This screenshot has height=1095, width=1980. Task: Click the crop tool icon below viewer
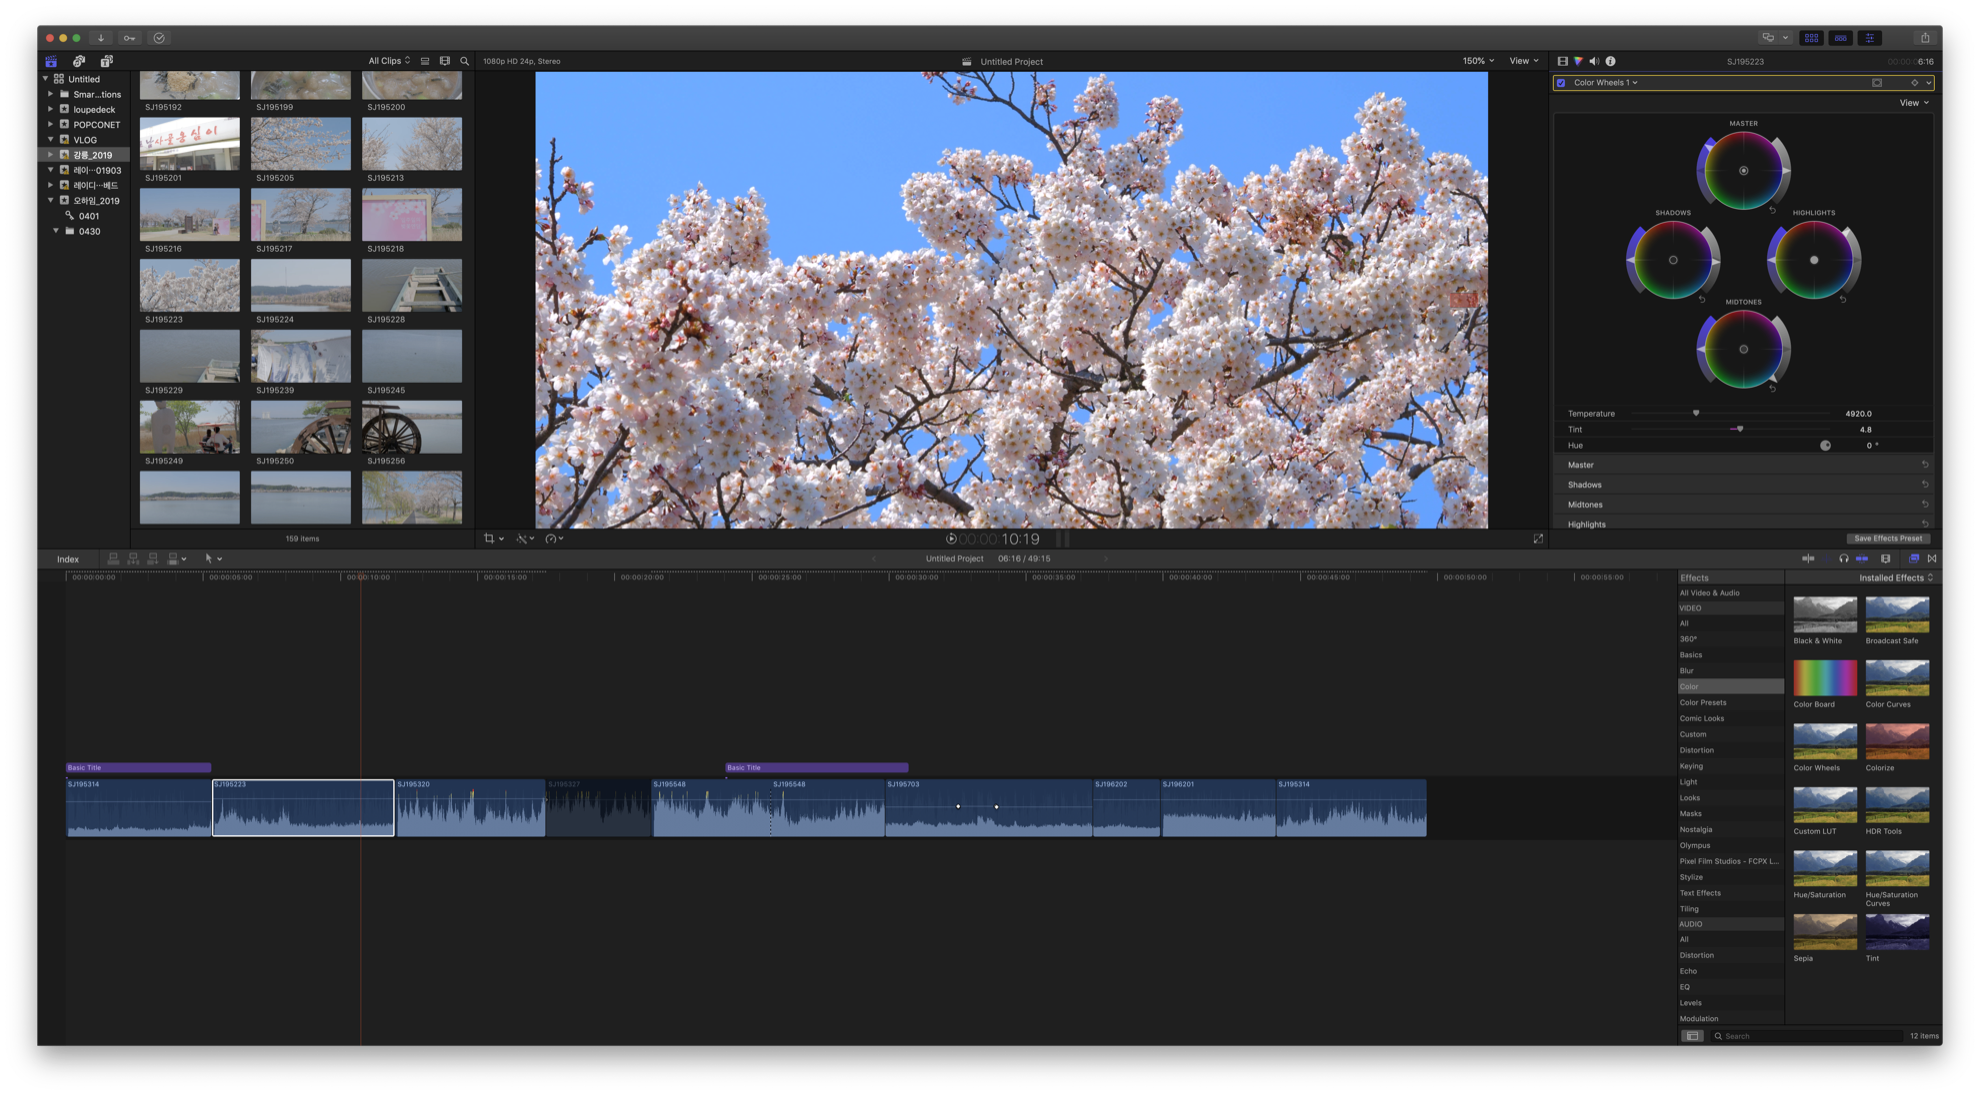(x=489, y=538)
